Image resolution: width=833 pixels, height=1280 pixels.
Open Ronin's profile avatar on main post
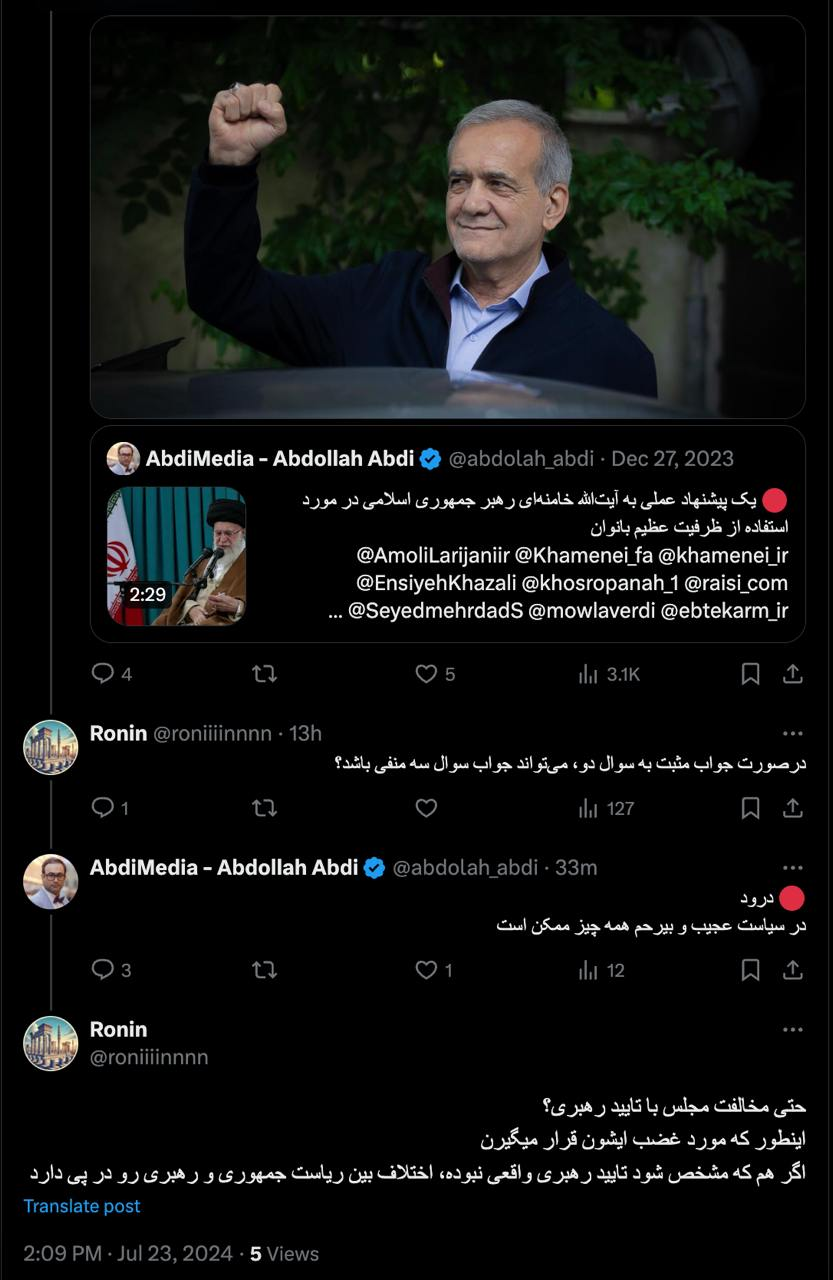pos(51,1043)
